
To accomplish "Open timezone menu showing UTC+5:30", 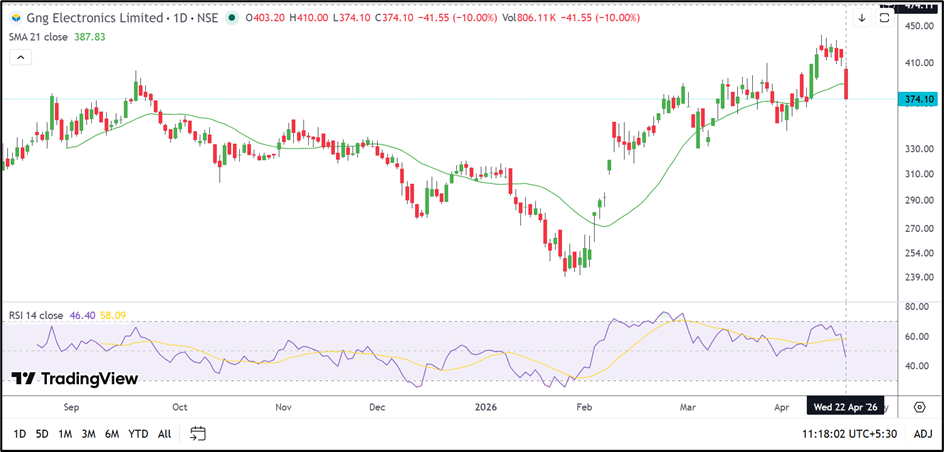I will (x=852, y=434).
